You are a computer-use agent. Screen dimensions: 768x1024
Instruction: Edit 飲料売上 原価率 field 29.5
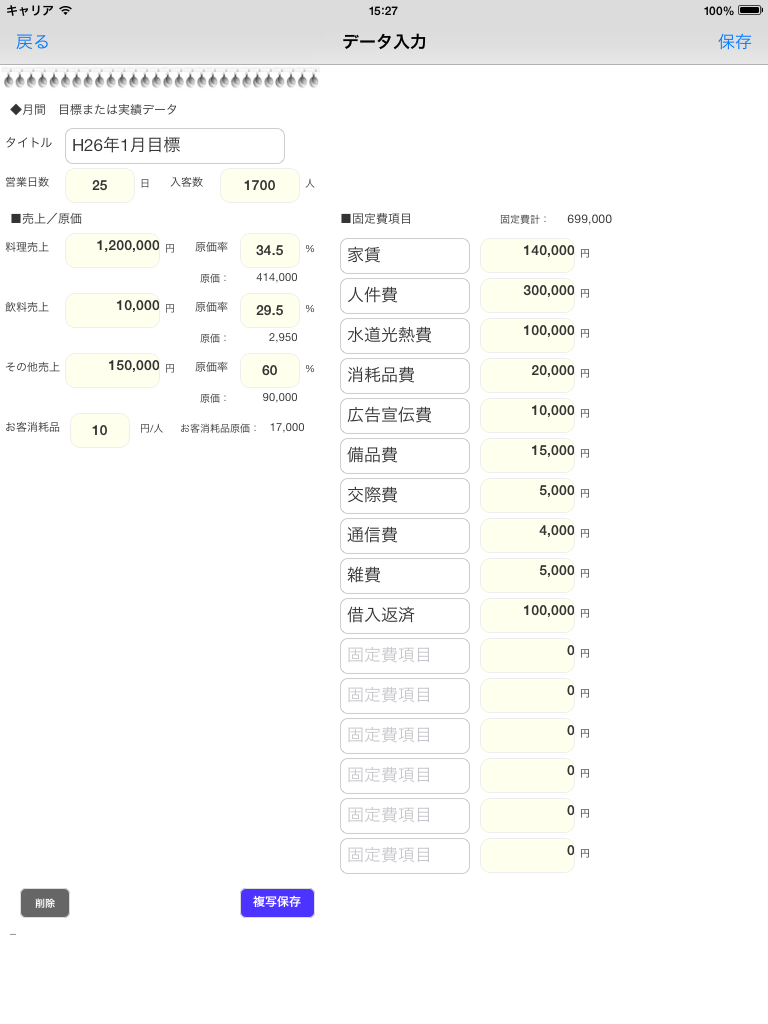point(270,310)
